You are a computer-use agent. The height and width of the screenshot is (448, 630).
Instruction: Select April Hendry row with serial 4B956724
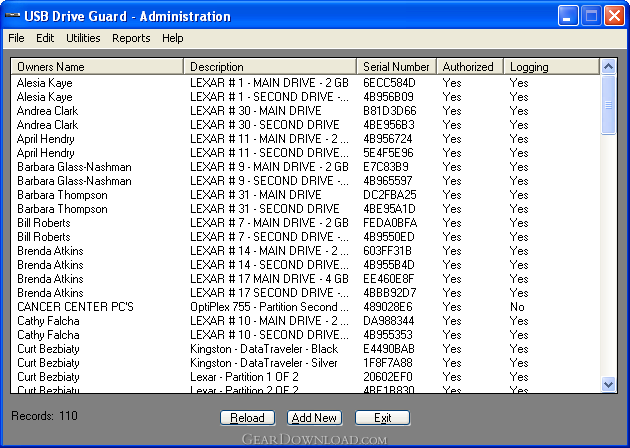[305, 139]
